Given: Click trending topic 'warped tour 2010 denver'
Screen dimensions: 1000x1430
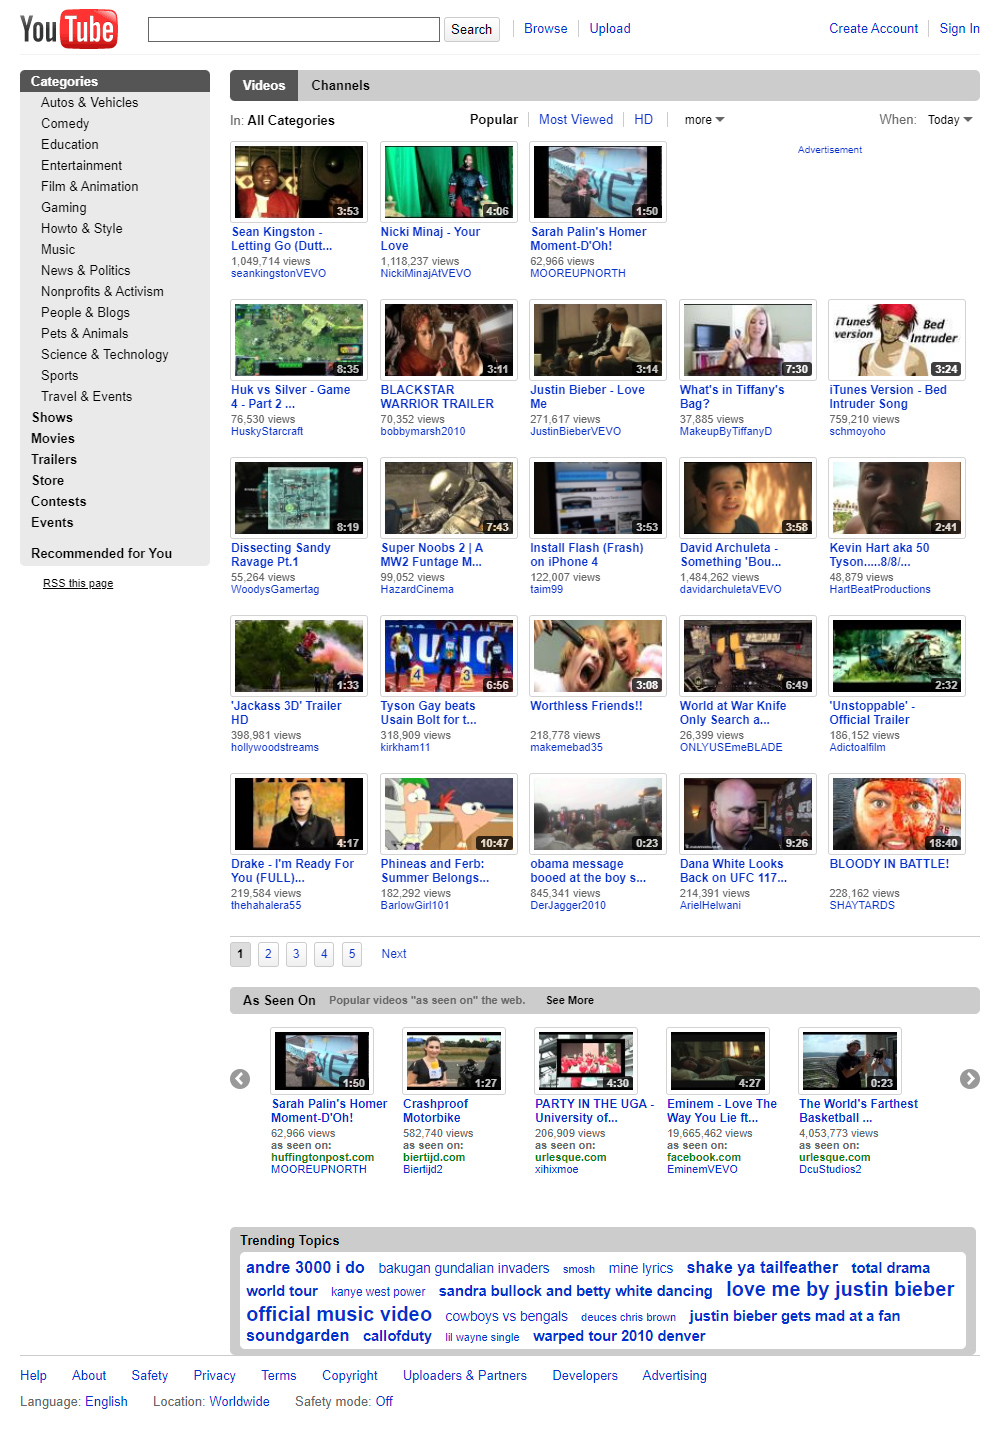Looking at the screenshot, I should pos(619,1337).
